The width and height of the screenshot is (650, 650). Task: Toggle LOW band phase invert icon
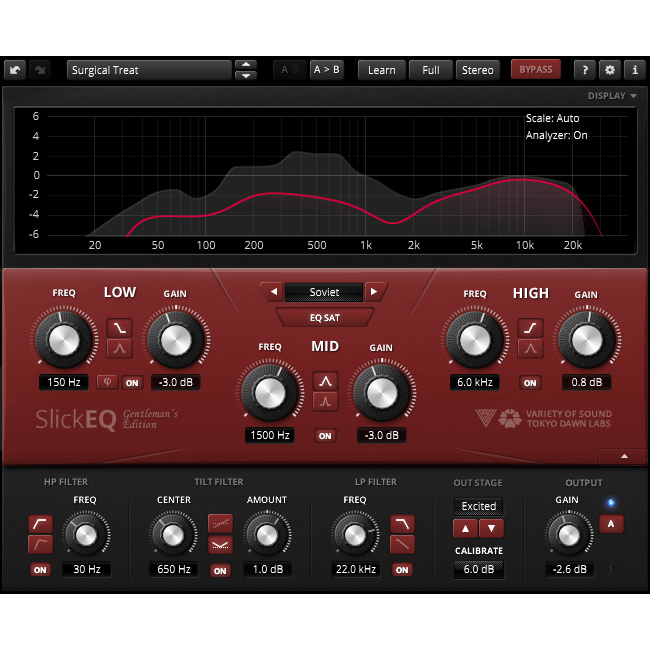click(x=107, y=382)
